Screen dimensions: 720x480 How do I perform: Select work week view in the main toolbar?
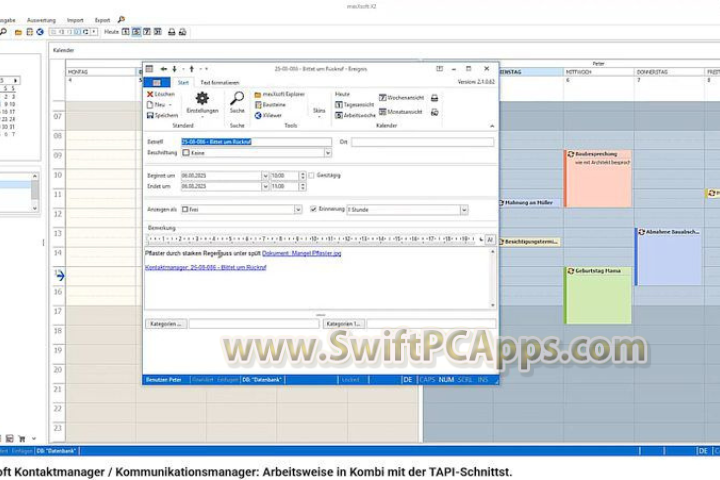click(136, 32)
